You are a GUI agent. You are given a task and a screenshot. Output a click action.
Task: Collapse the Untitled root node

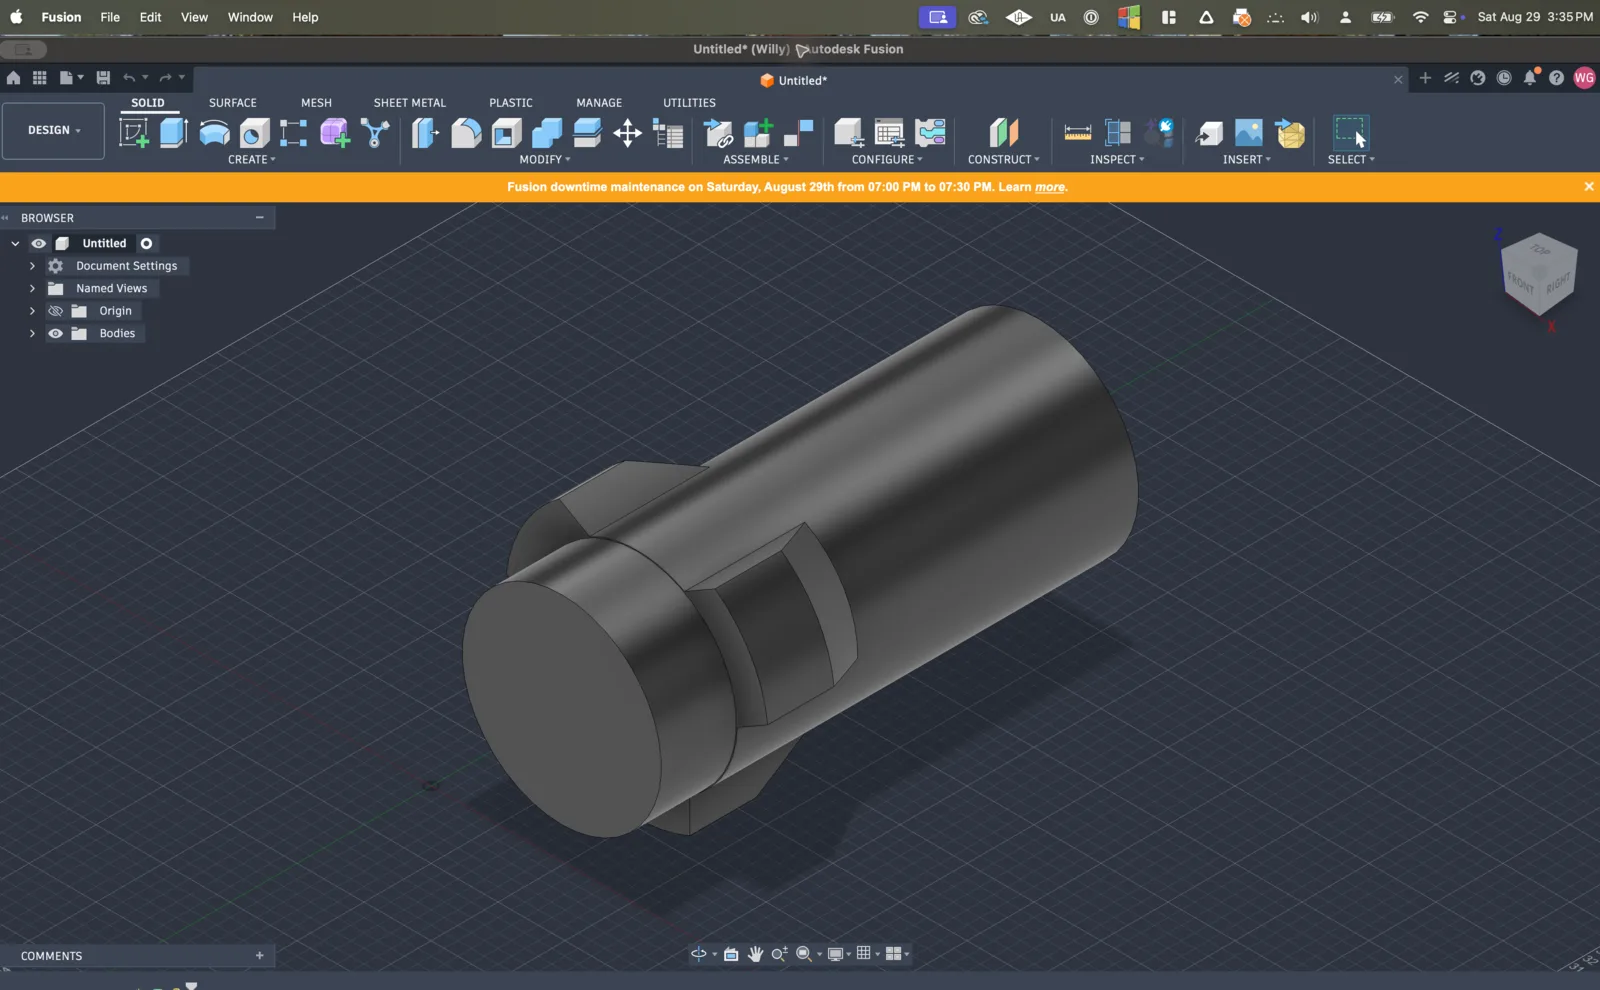[x=15, y=244]
